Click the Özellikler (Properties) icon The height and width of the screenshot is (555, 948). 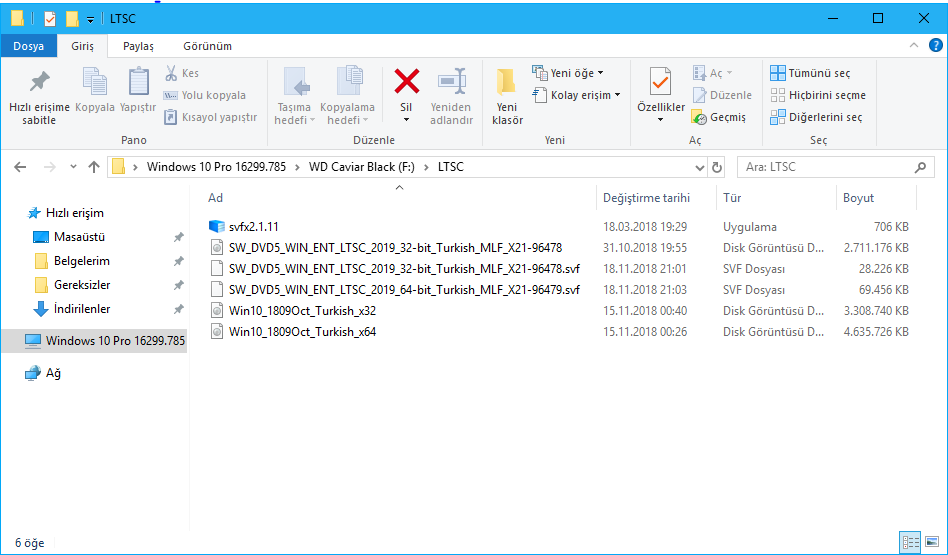pyautogui.click(x=660, y=83)
